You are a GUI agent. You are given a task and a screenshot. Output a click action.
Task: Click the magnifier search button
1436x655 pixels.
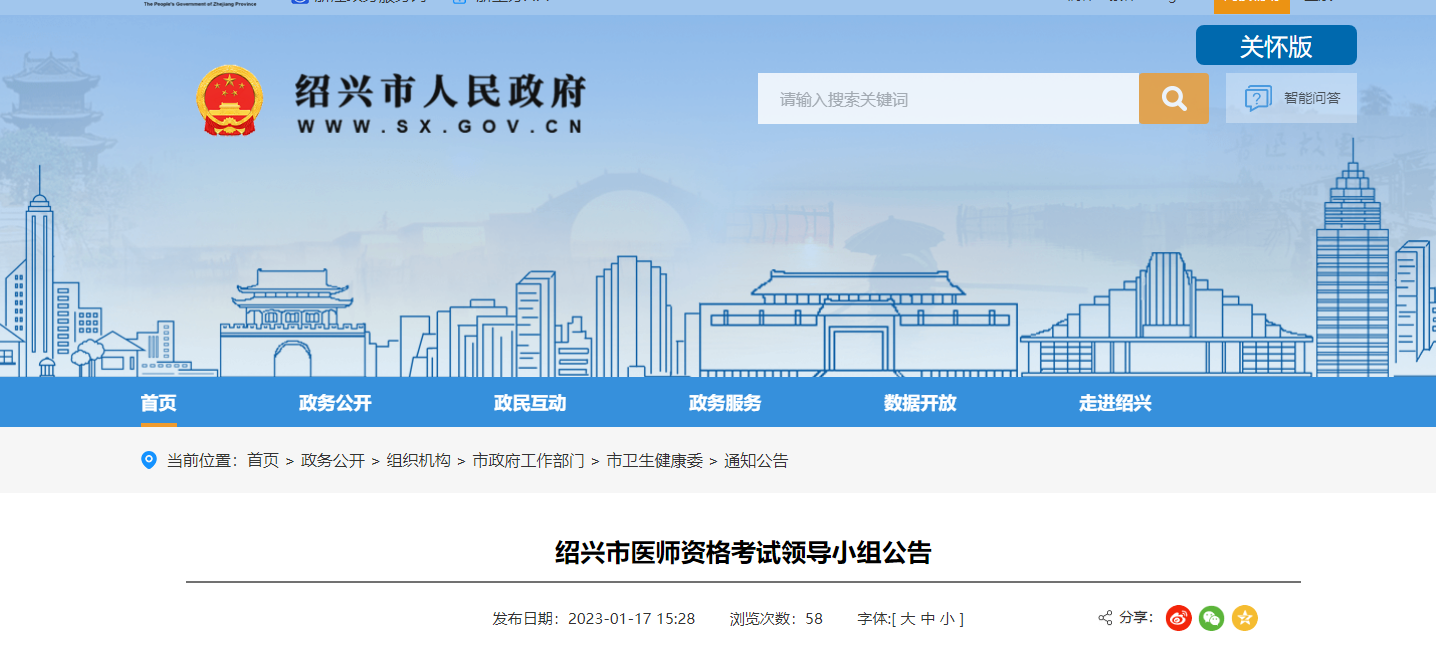[x=1174, y=98]
